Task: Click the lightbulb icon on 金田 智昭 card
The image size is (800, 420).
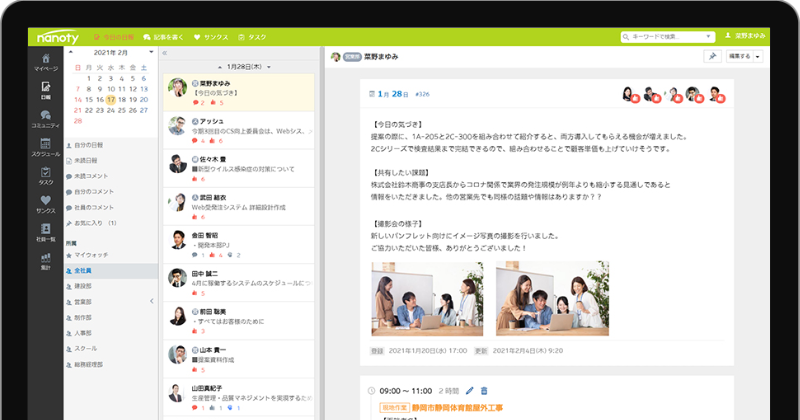Action: [230, 255]
